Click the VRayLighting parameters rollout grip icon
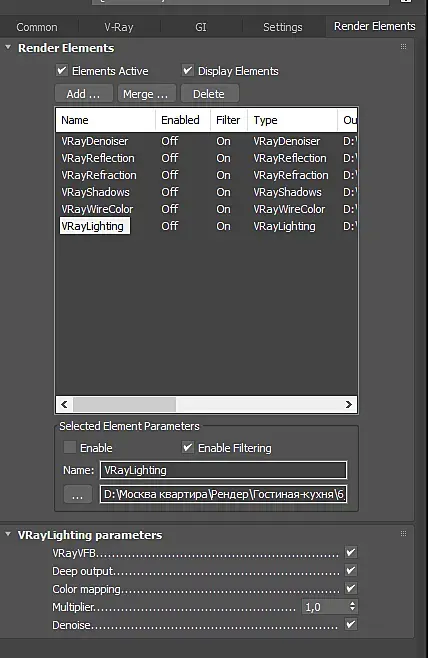 pos(403,533)
